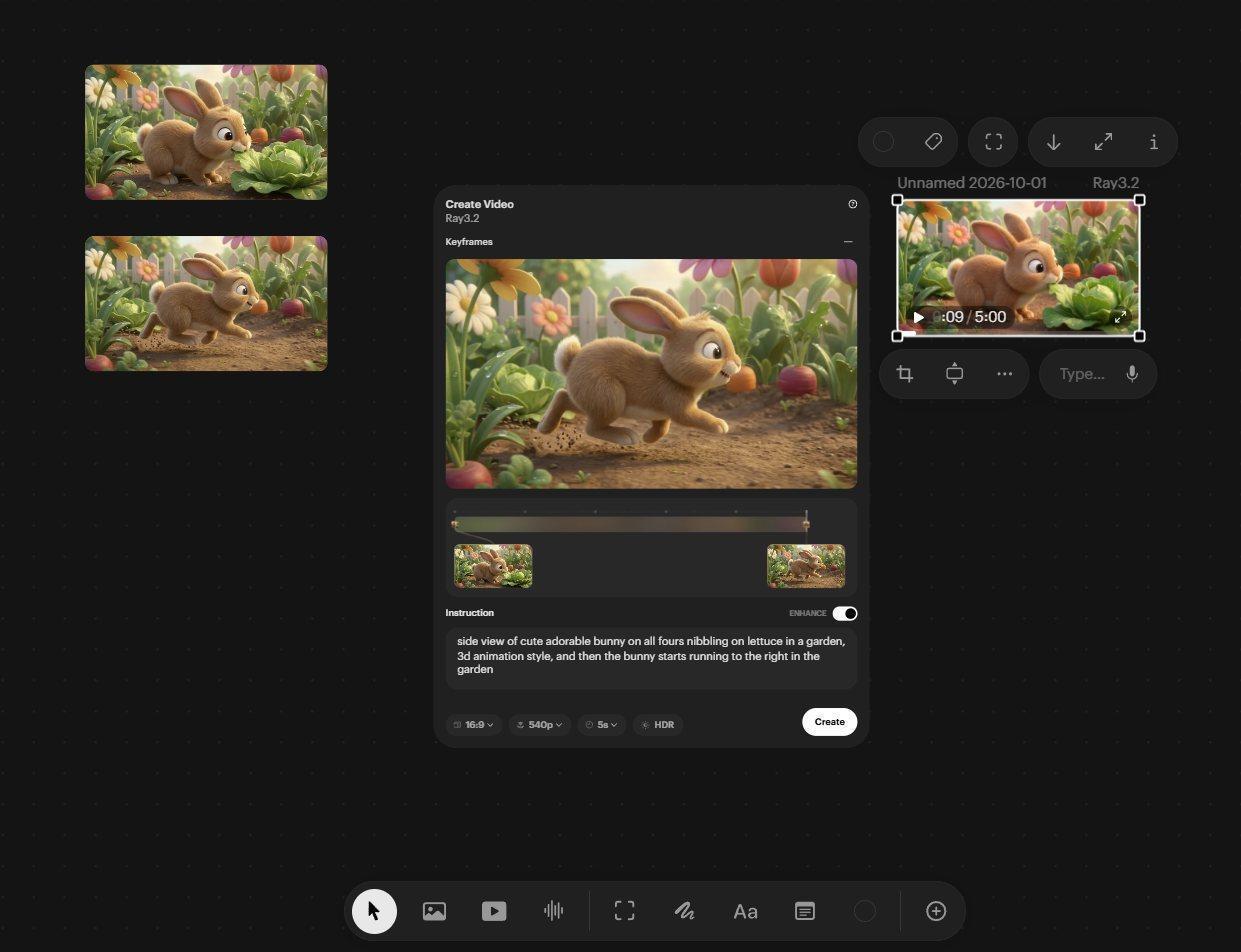The image size is (1241, 952).
Task: Show video info with the i icon
Action: tap(1154, 142)
